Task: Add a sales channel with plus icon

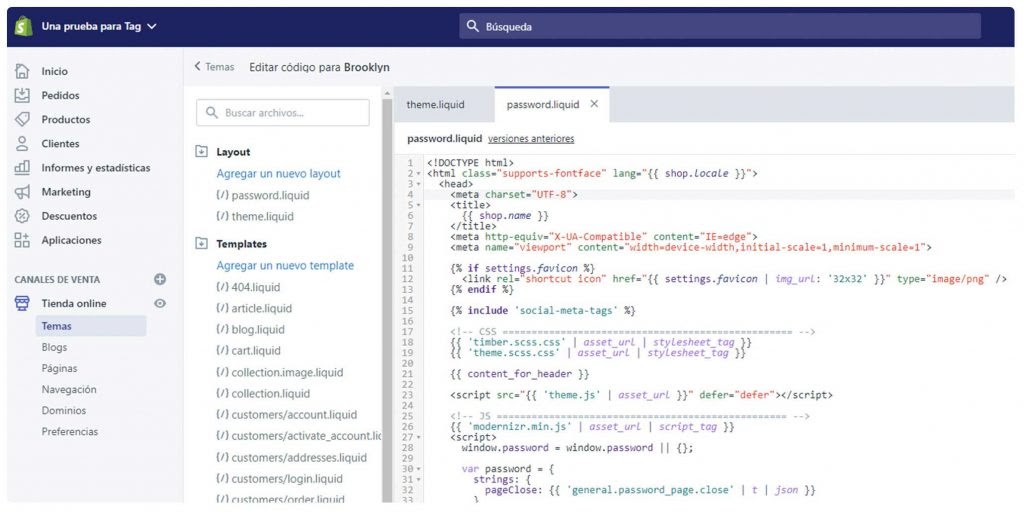Action: (160, 279)
